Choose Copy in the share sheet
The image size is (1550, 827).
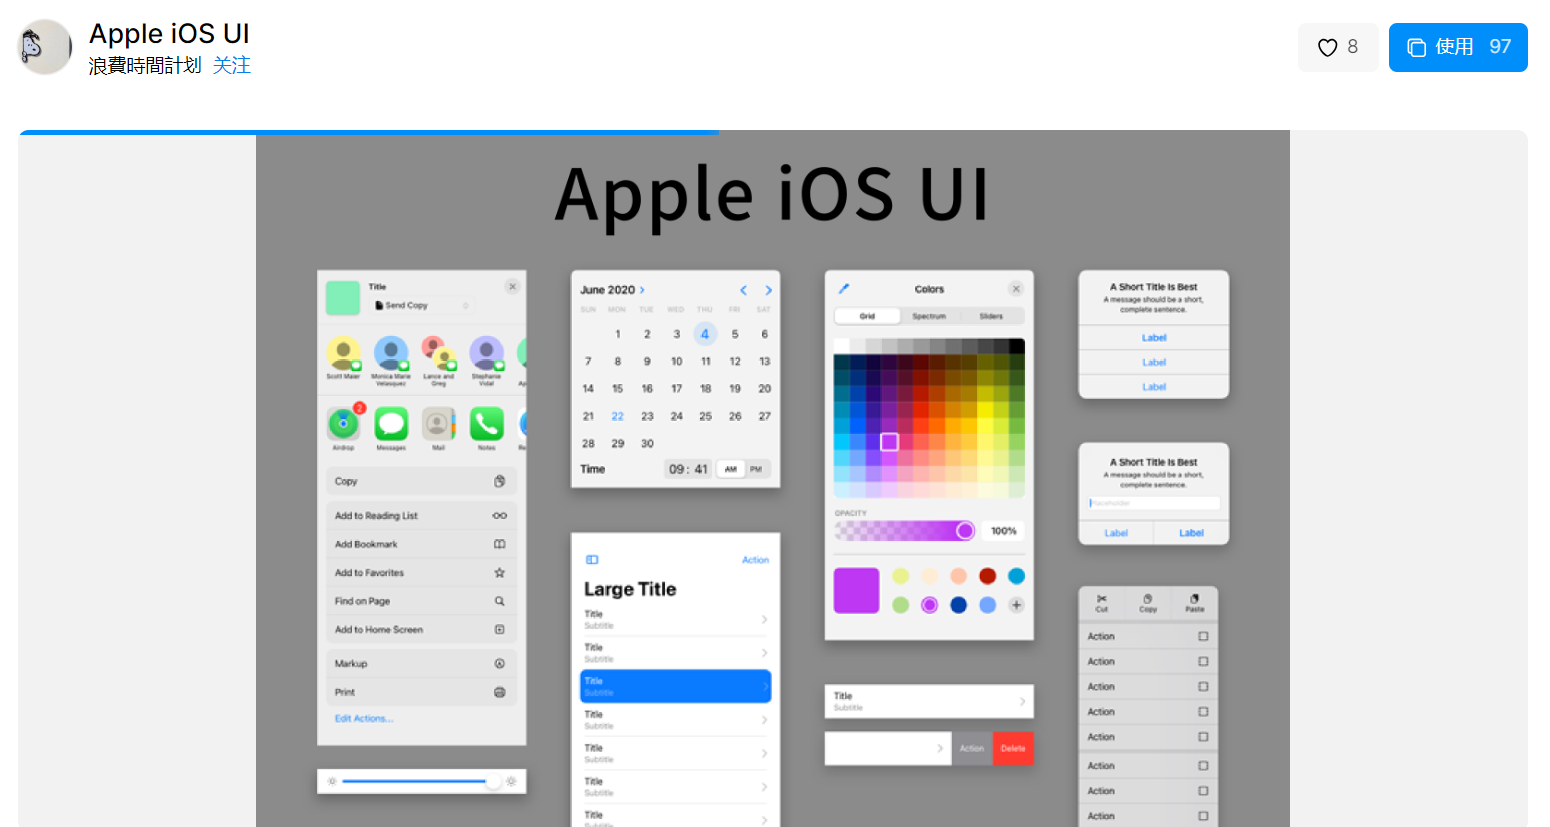[421, 481]
